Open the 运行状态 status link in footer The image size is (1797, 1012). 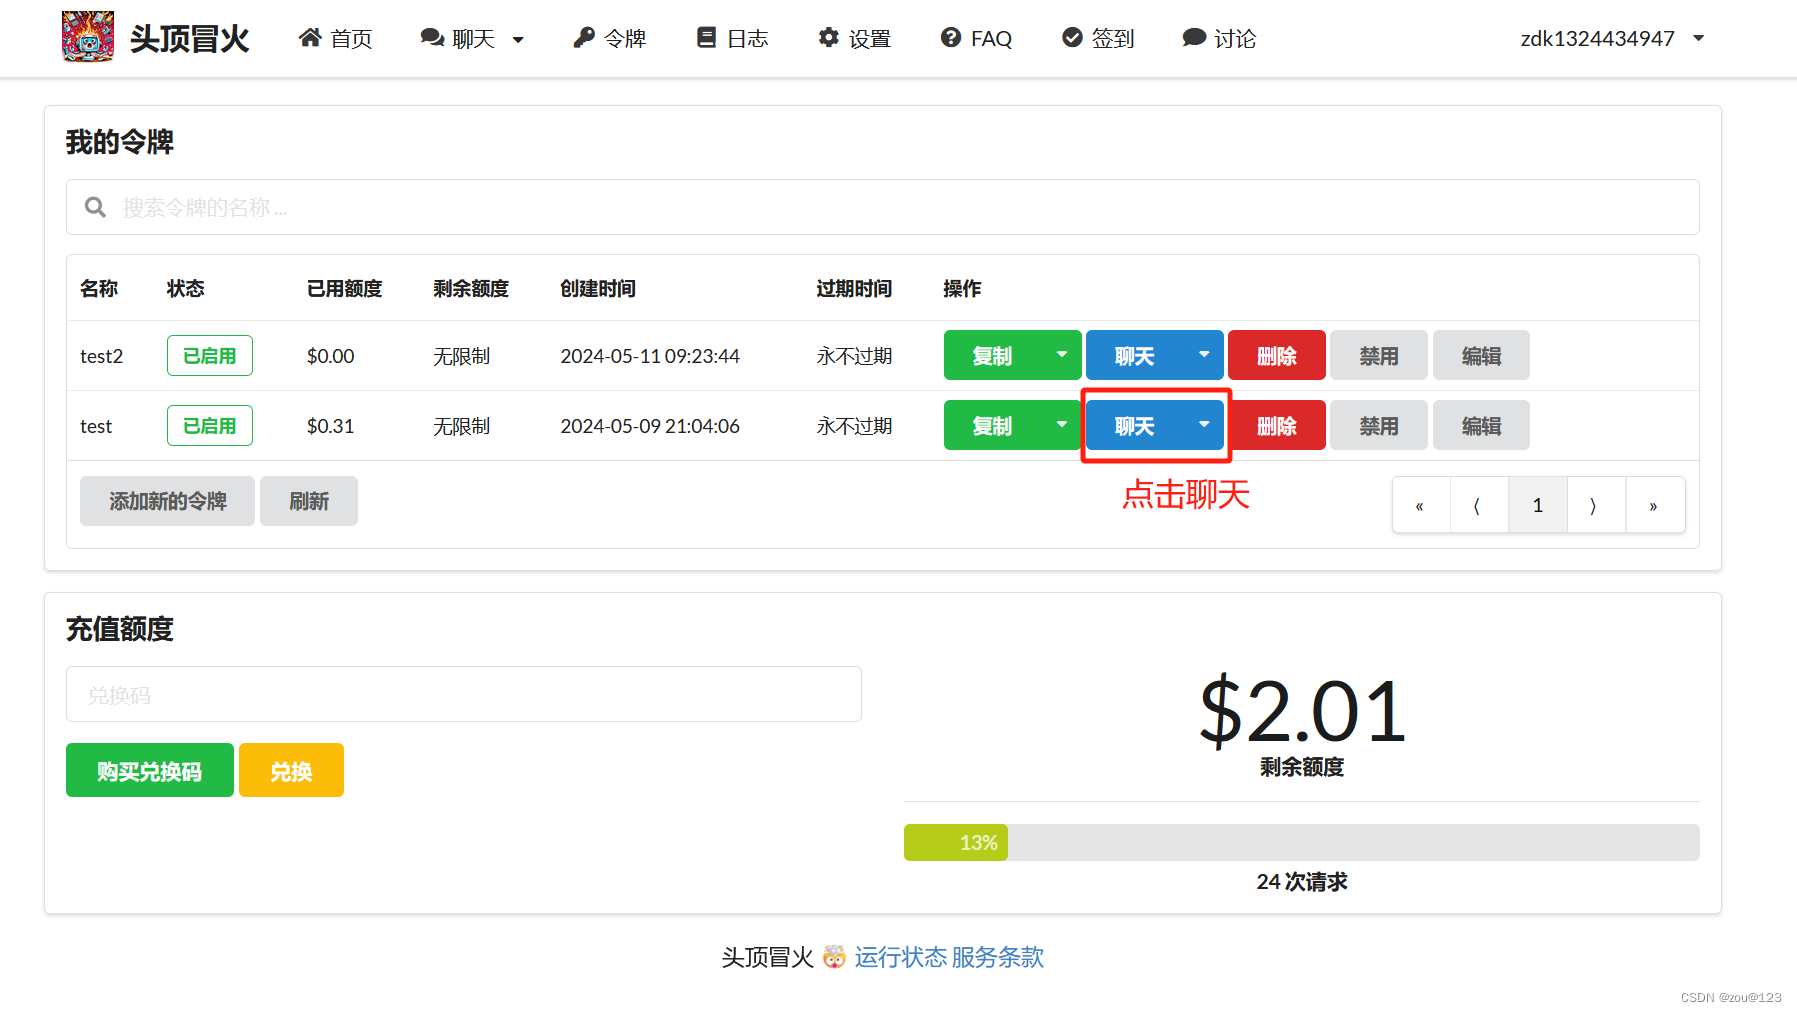(900, 957)
